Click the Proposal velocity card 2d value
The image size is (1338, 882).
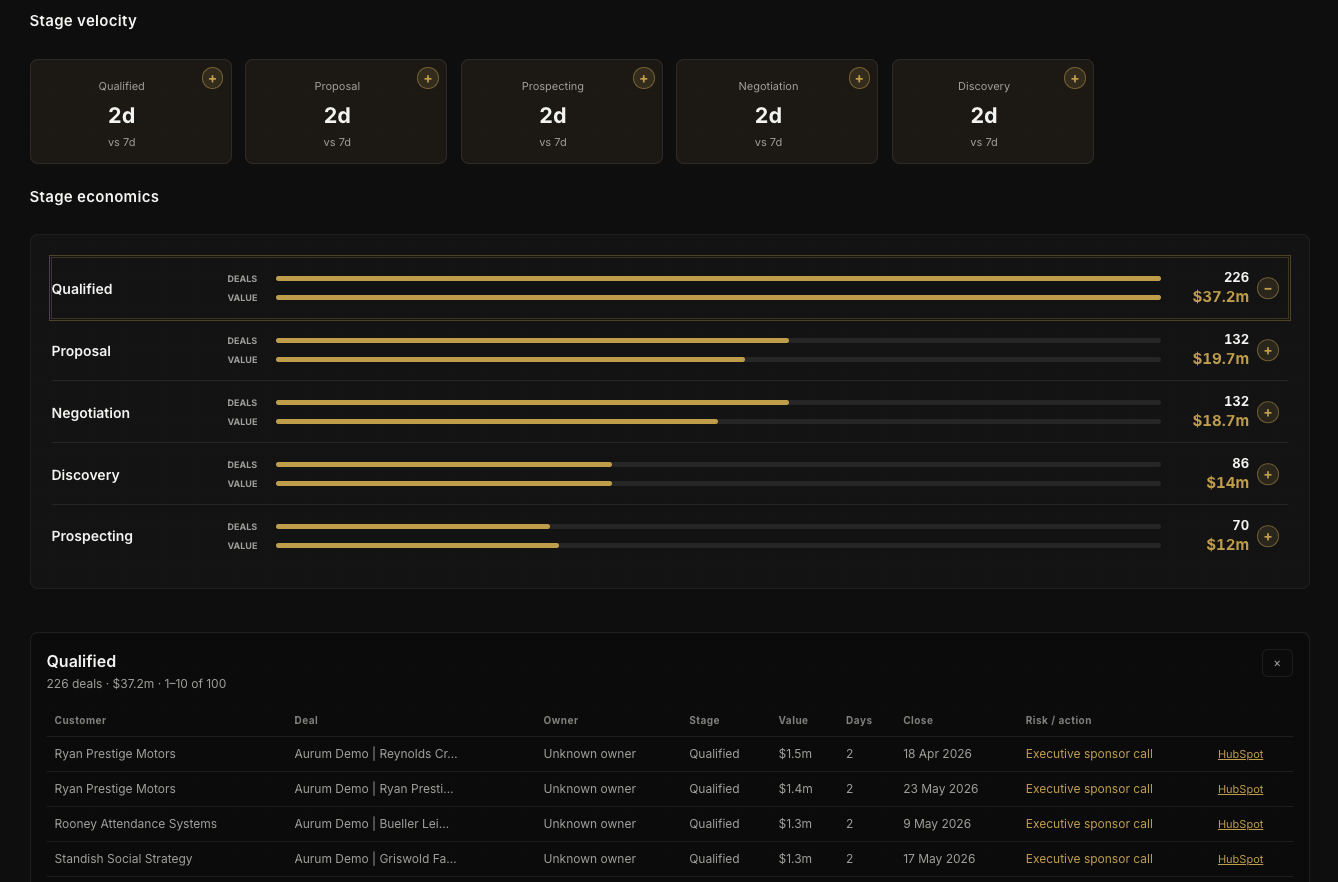click(337, 115)
